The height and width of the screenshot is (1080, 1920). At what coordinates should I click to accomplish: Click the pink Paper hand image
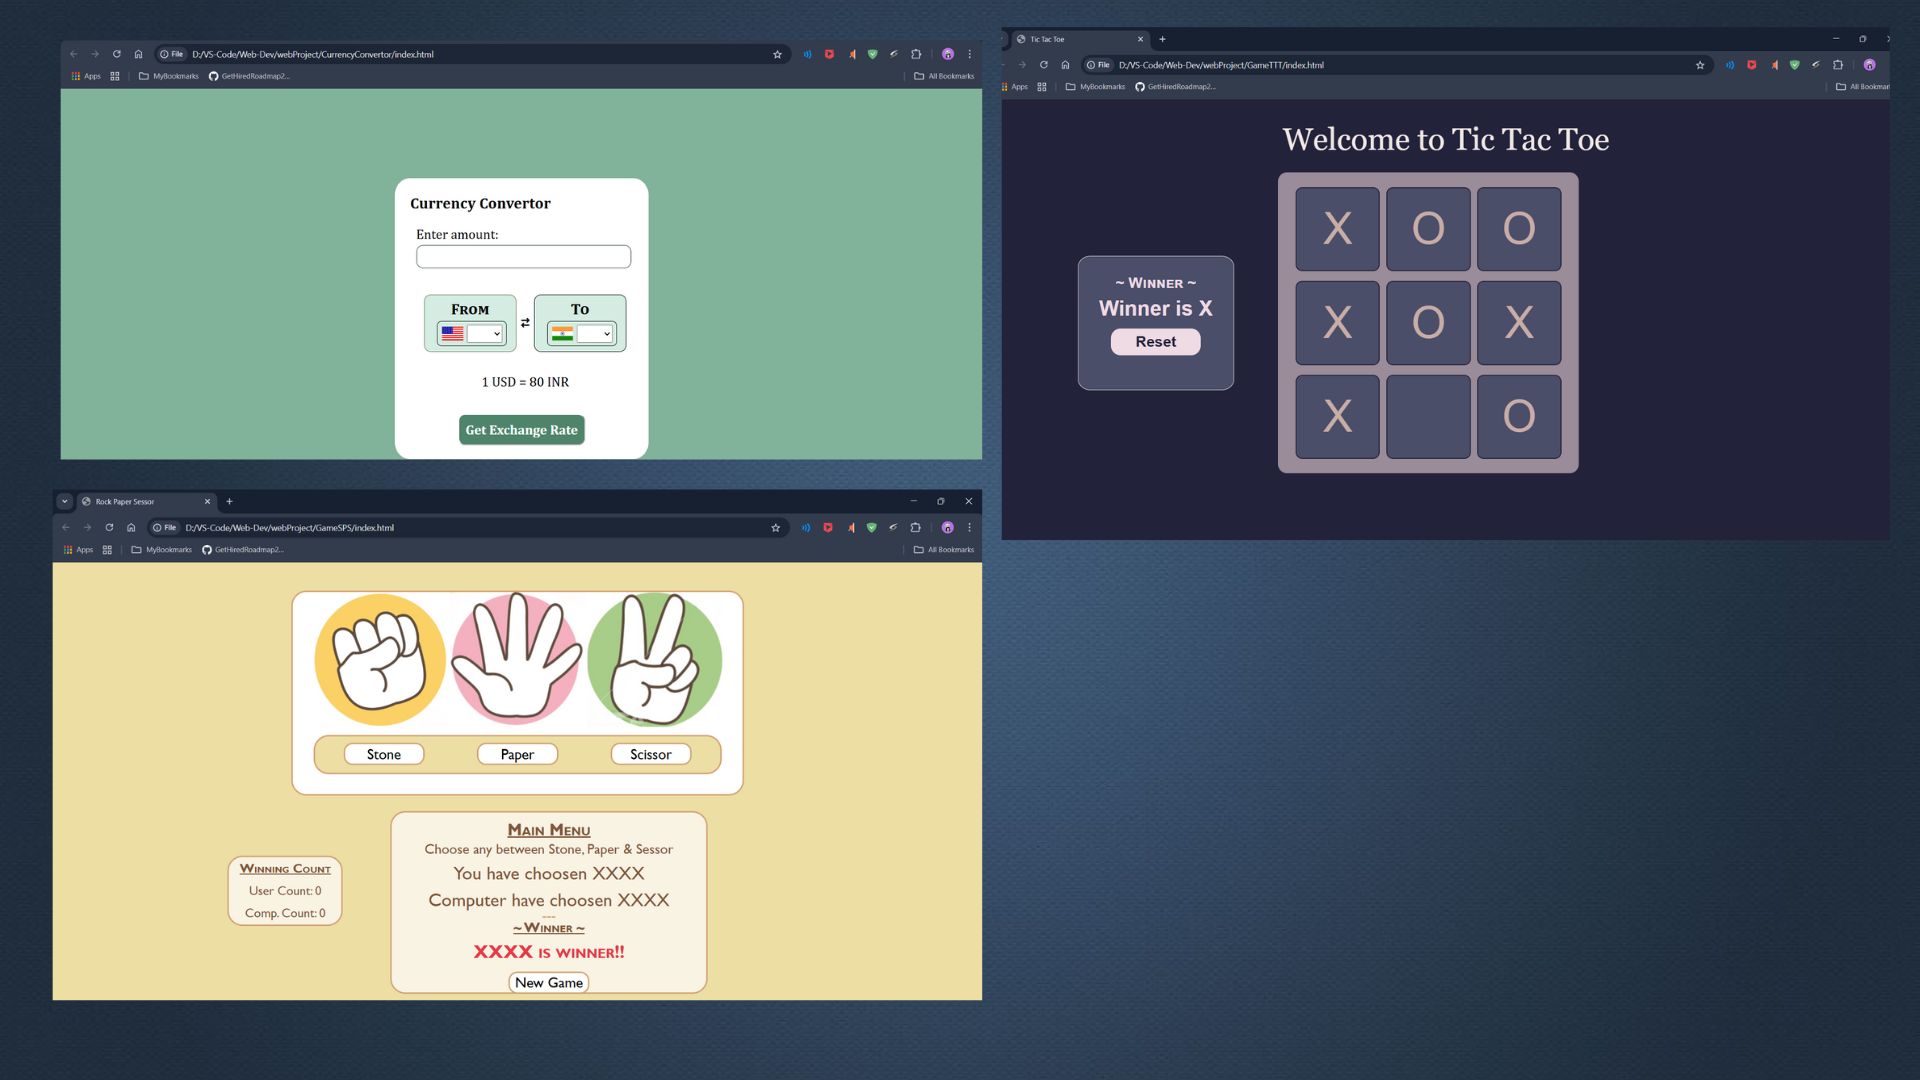(x=516, y=660)
